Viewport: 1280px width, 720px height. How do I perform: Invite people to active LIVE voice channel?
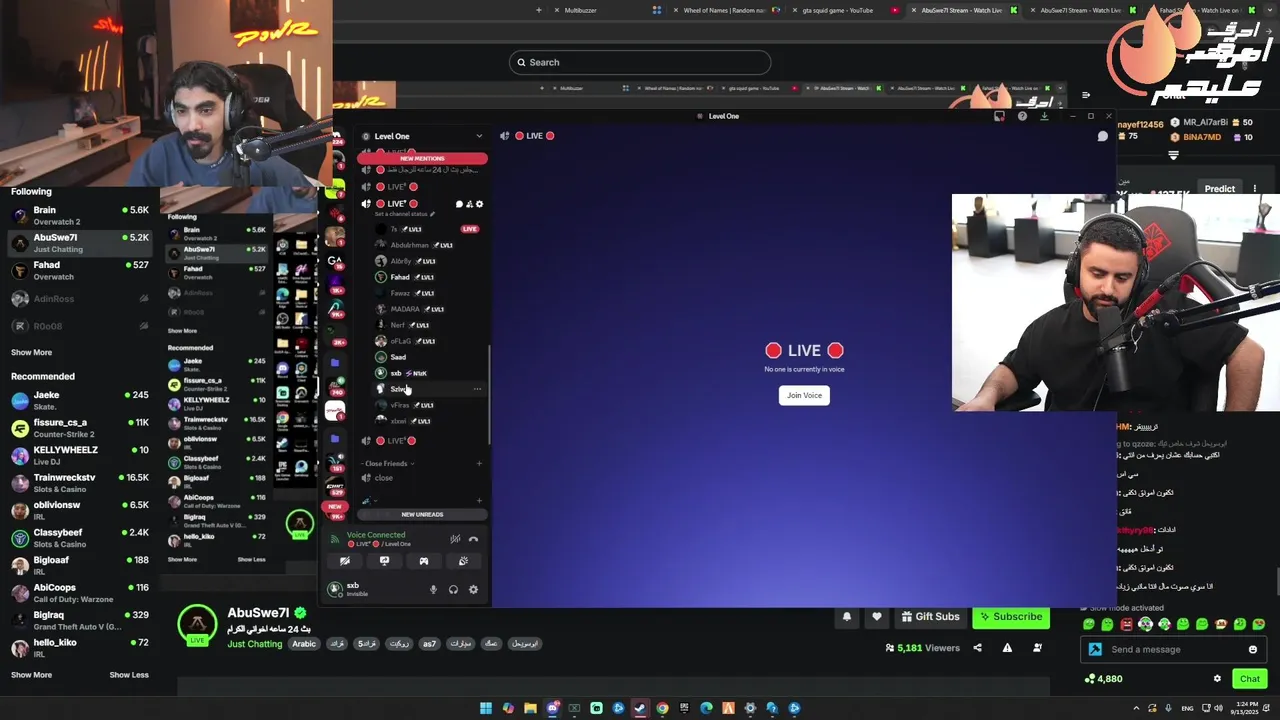[x=469, y=204]
